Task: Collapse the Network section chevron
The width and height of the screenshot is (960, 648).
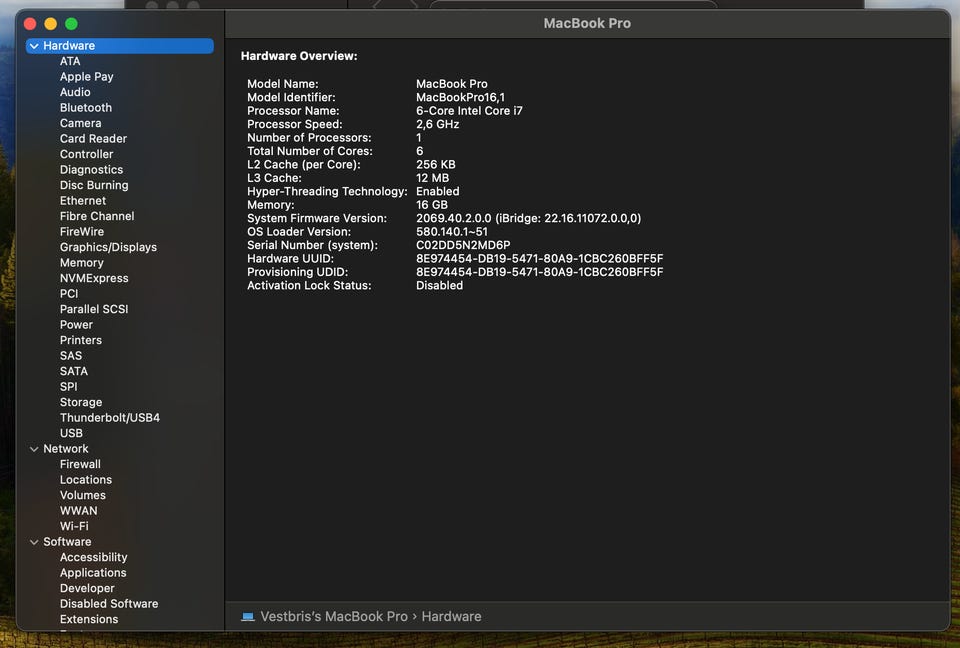Action: 34,449
